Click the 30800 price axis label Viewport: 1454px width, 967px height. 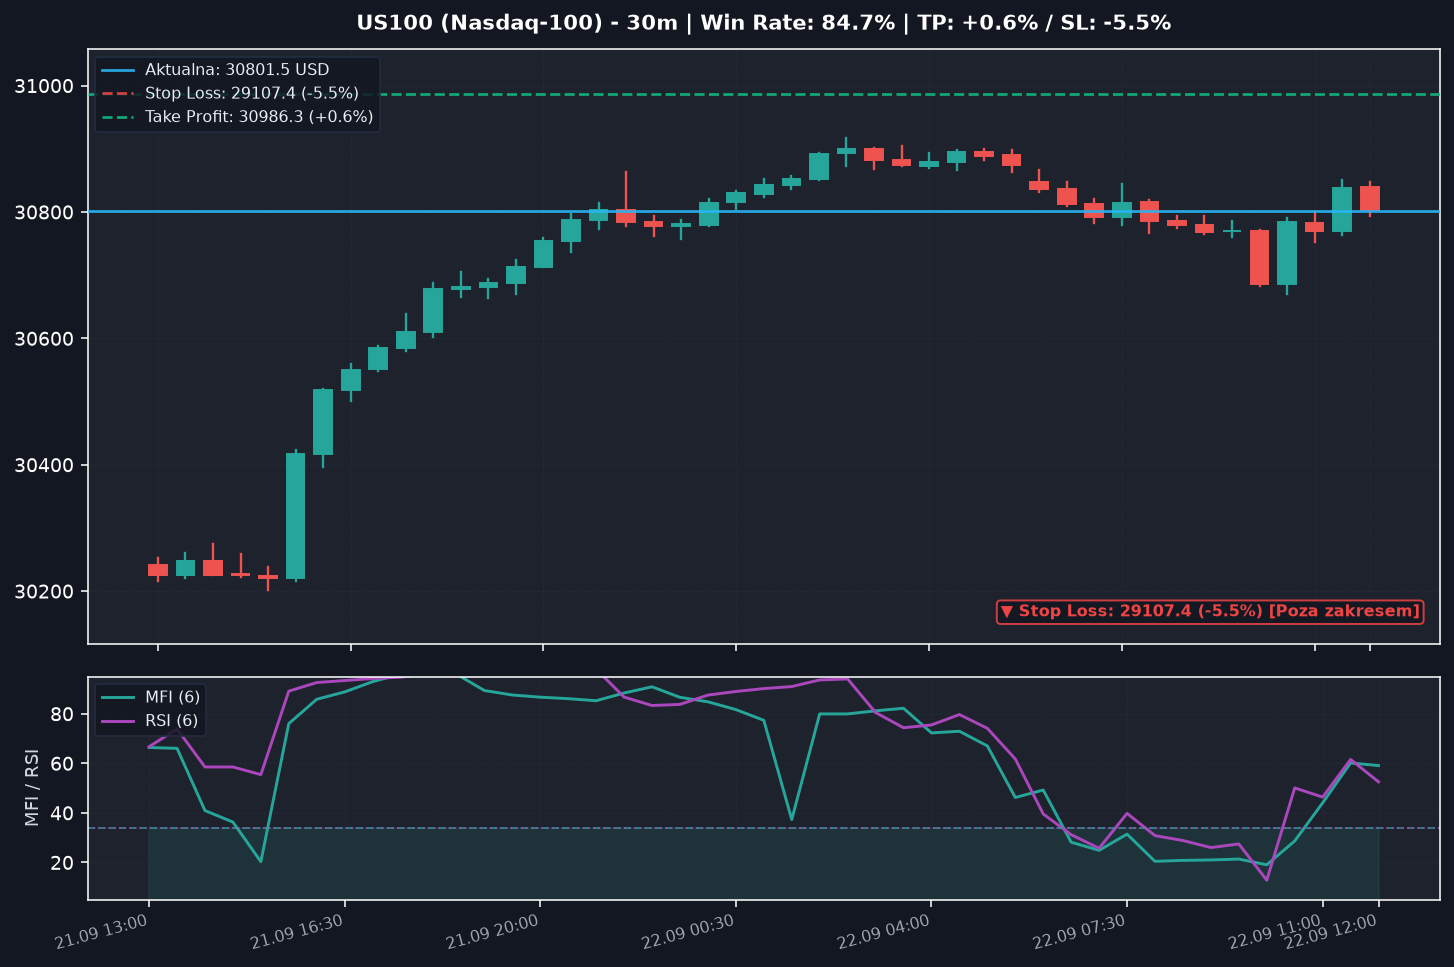tap(45, 213)
